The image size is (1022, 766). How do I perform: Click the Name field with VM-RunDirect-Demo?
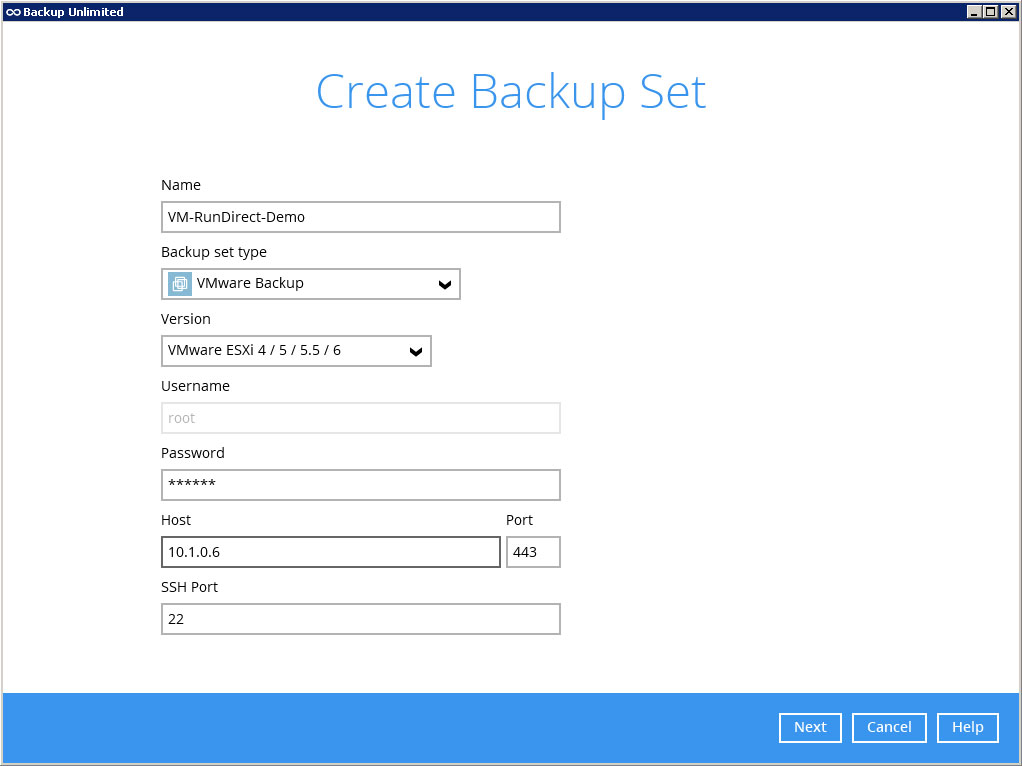pyautogui.click(x=360, y=217)
